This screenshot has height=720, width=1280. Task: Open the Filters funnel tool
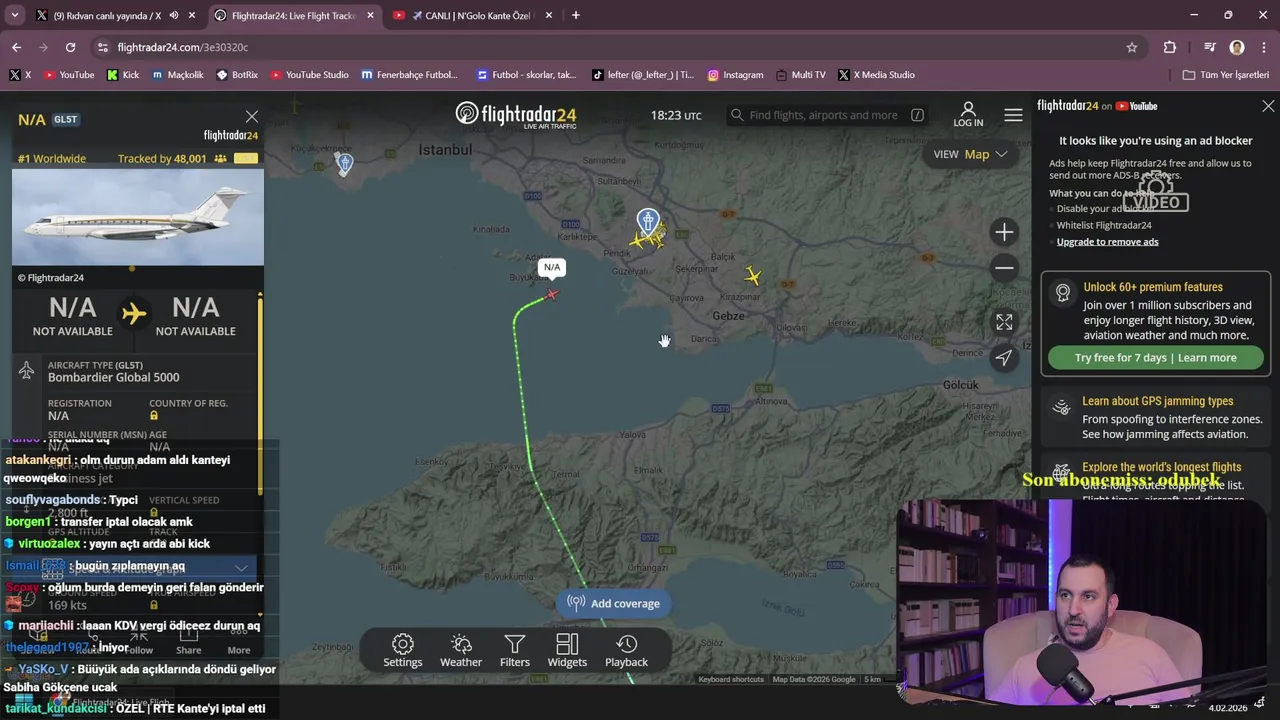pos(515,650)
